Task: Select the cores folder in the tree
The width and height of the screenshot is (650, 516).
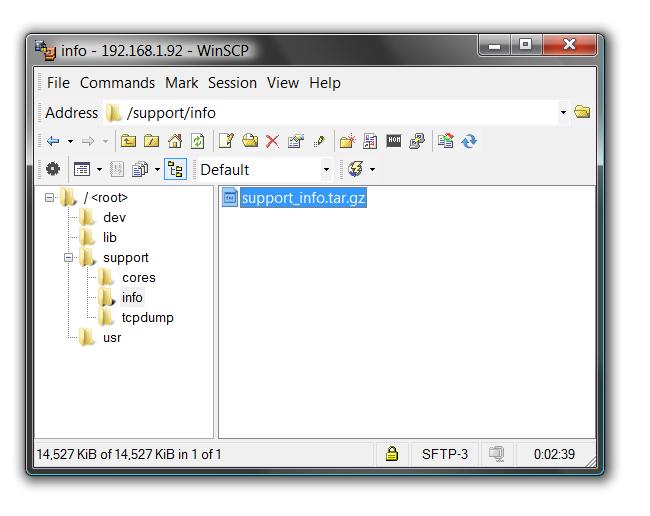Action: coord(138,278)
